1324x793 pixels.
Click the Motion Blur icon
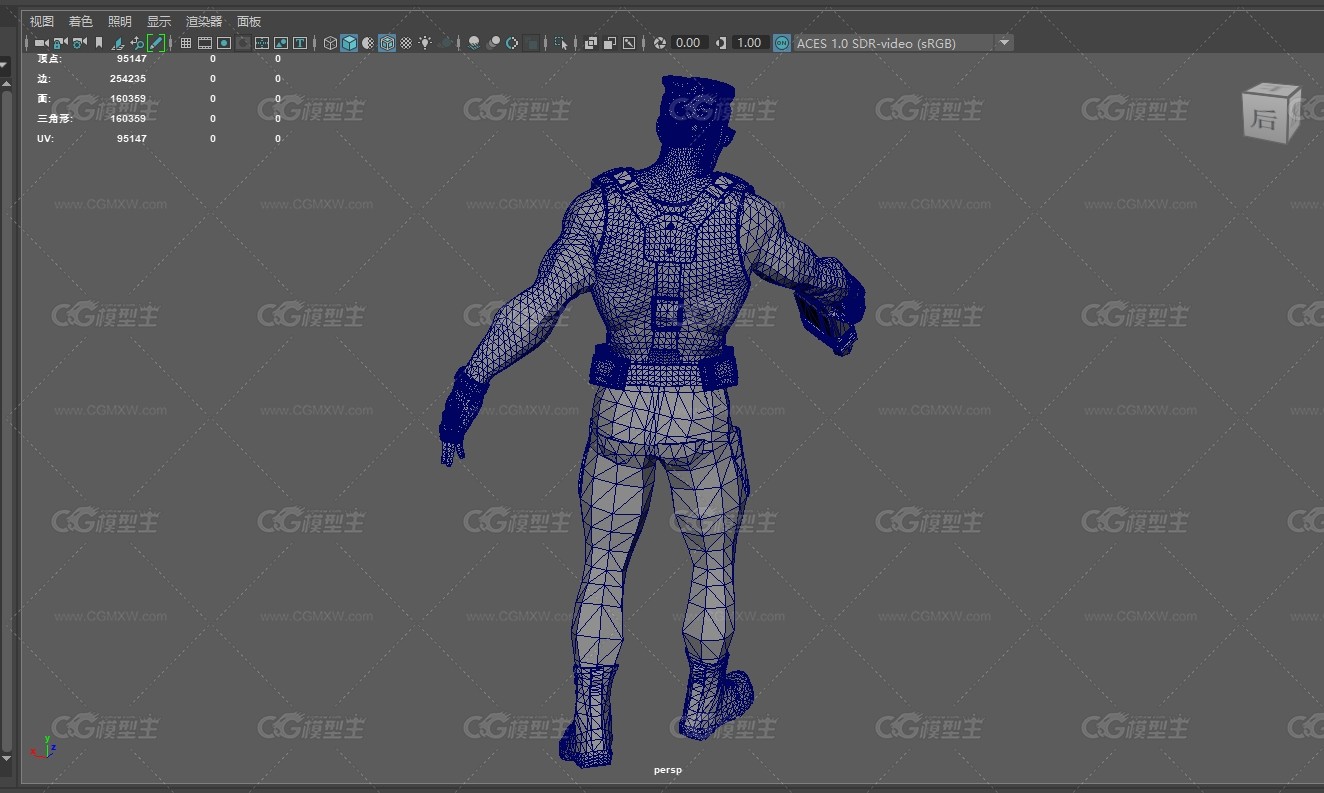pyautogui.click(x=493, y=43)
